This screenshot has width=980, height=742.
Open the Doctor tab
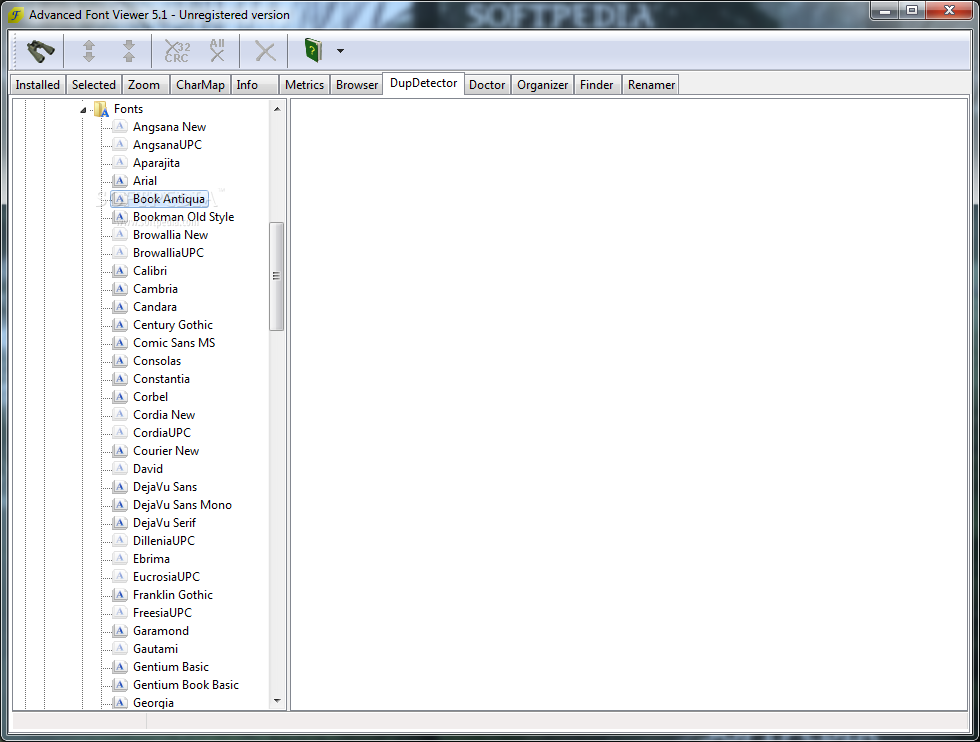[x=487, y=84]
